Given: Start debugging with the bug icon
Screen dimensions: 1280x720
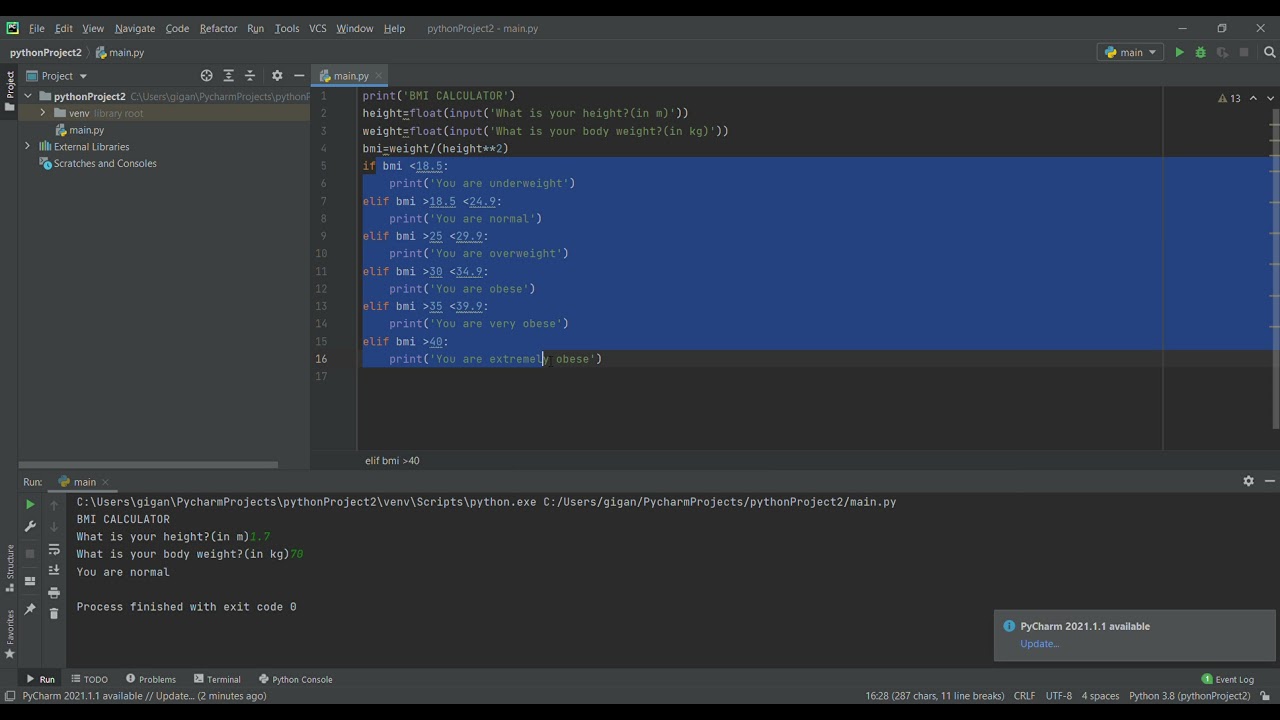Looking at the screenshot, I should [1201, 52].
